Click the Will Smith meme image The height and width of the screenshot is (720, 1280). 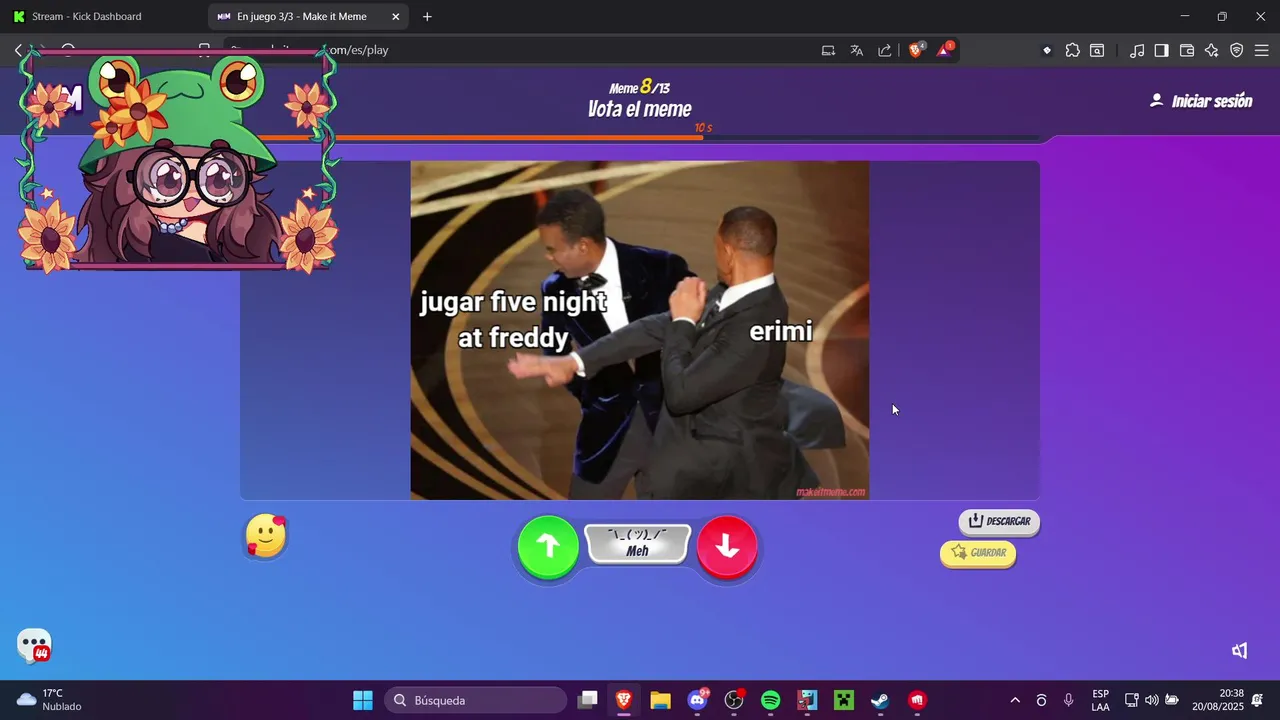pos(640,330)
